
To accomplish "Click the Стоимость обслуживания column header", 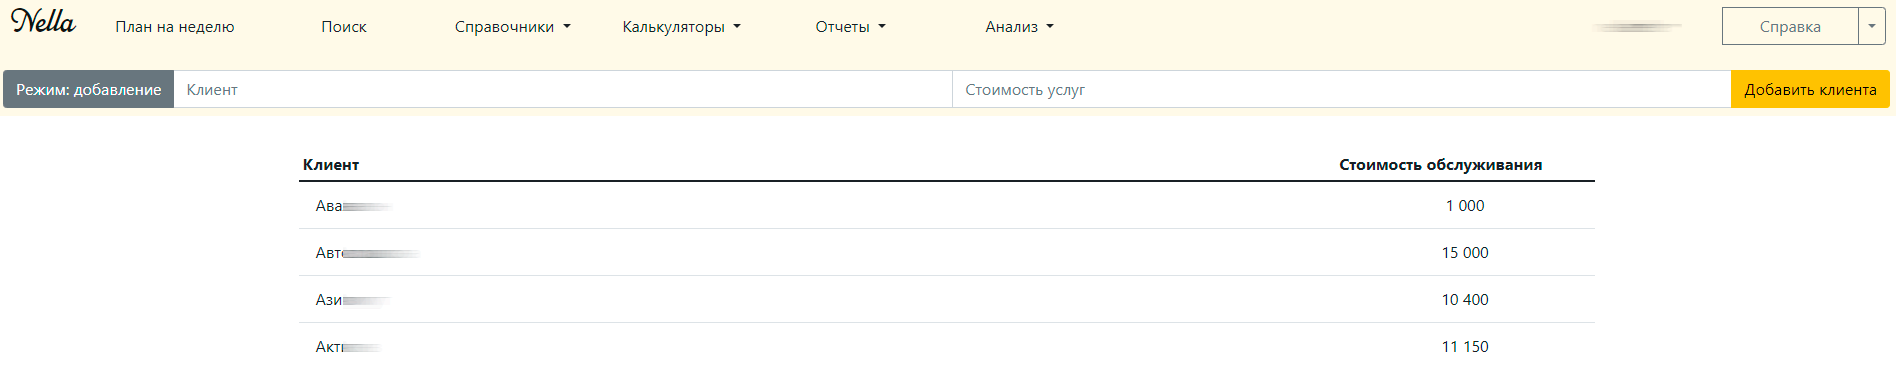I will point(1440,165).
